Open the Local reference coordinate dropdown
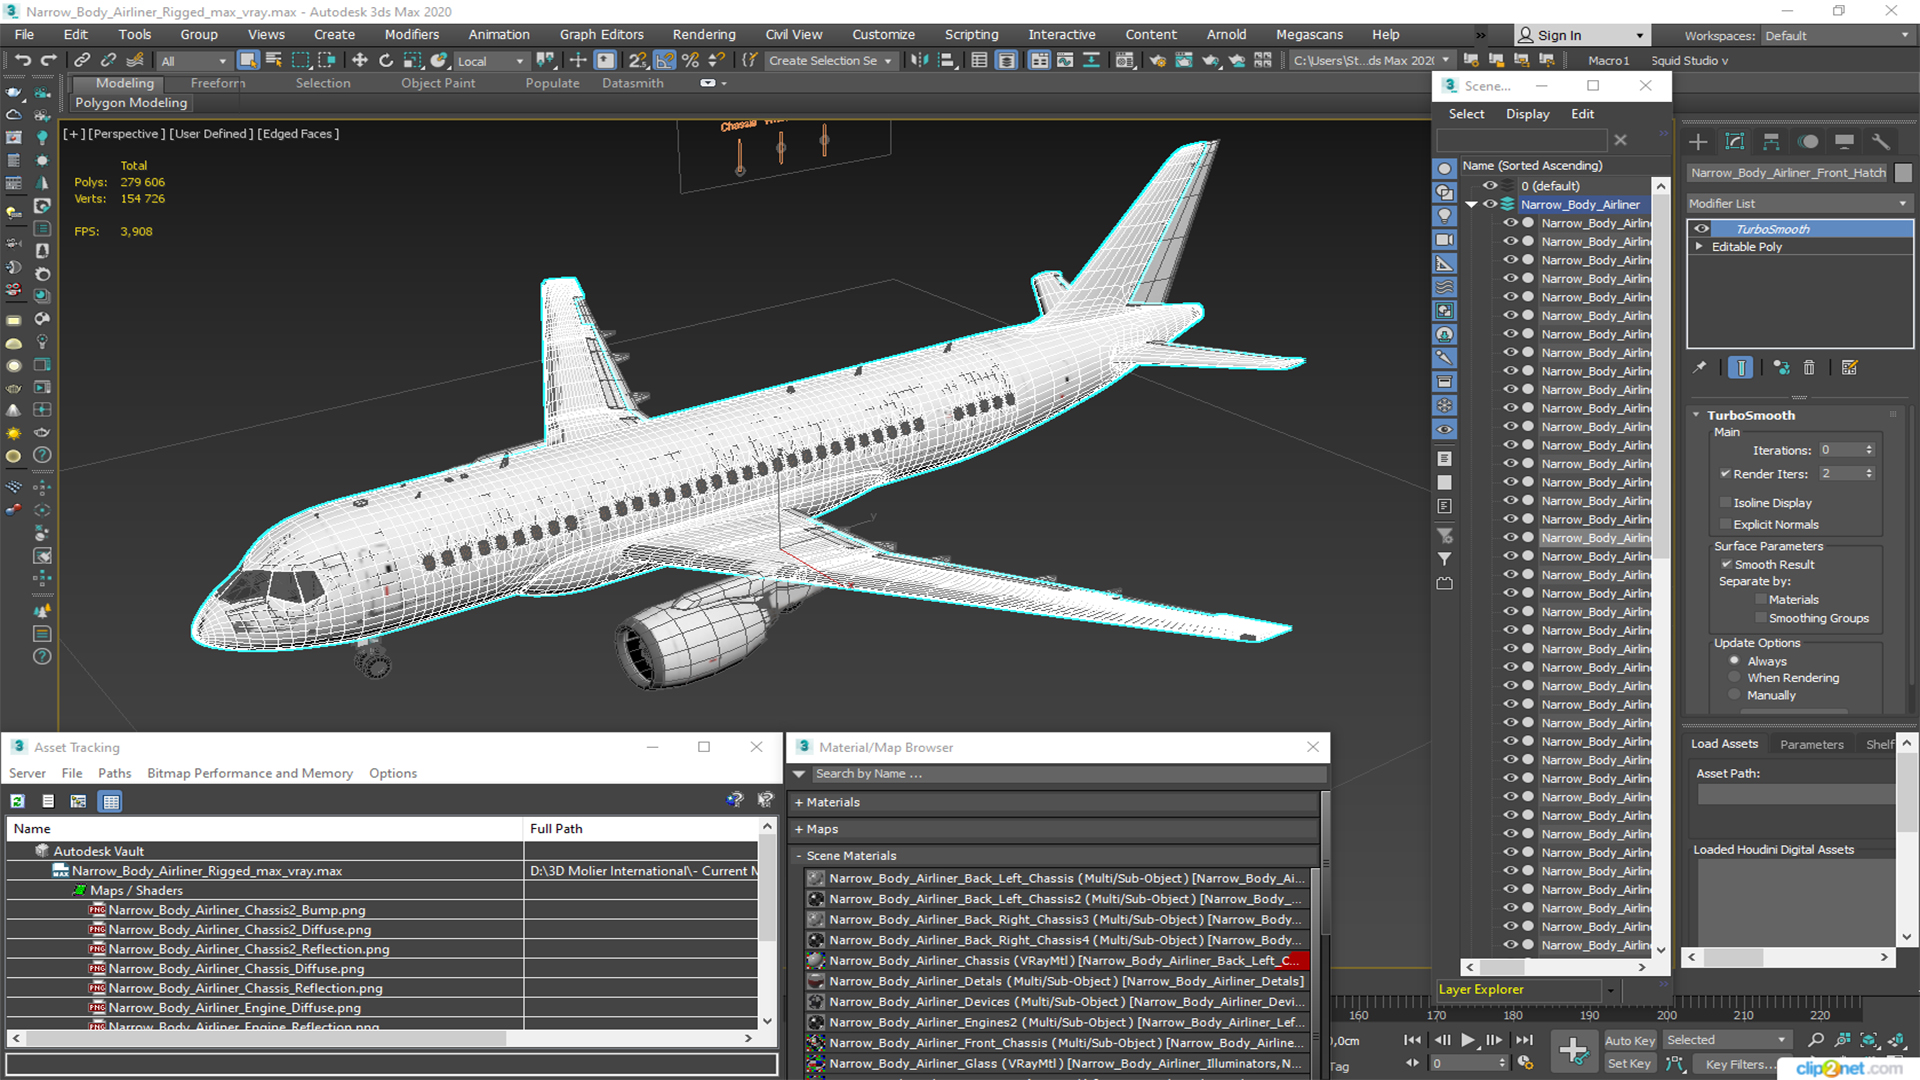This screenshot has width=1920, height=1080. 490,61
